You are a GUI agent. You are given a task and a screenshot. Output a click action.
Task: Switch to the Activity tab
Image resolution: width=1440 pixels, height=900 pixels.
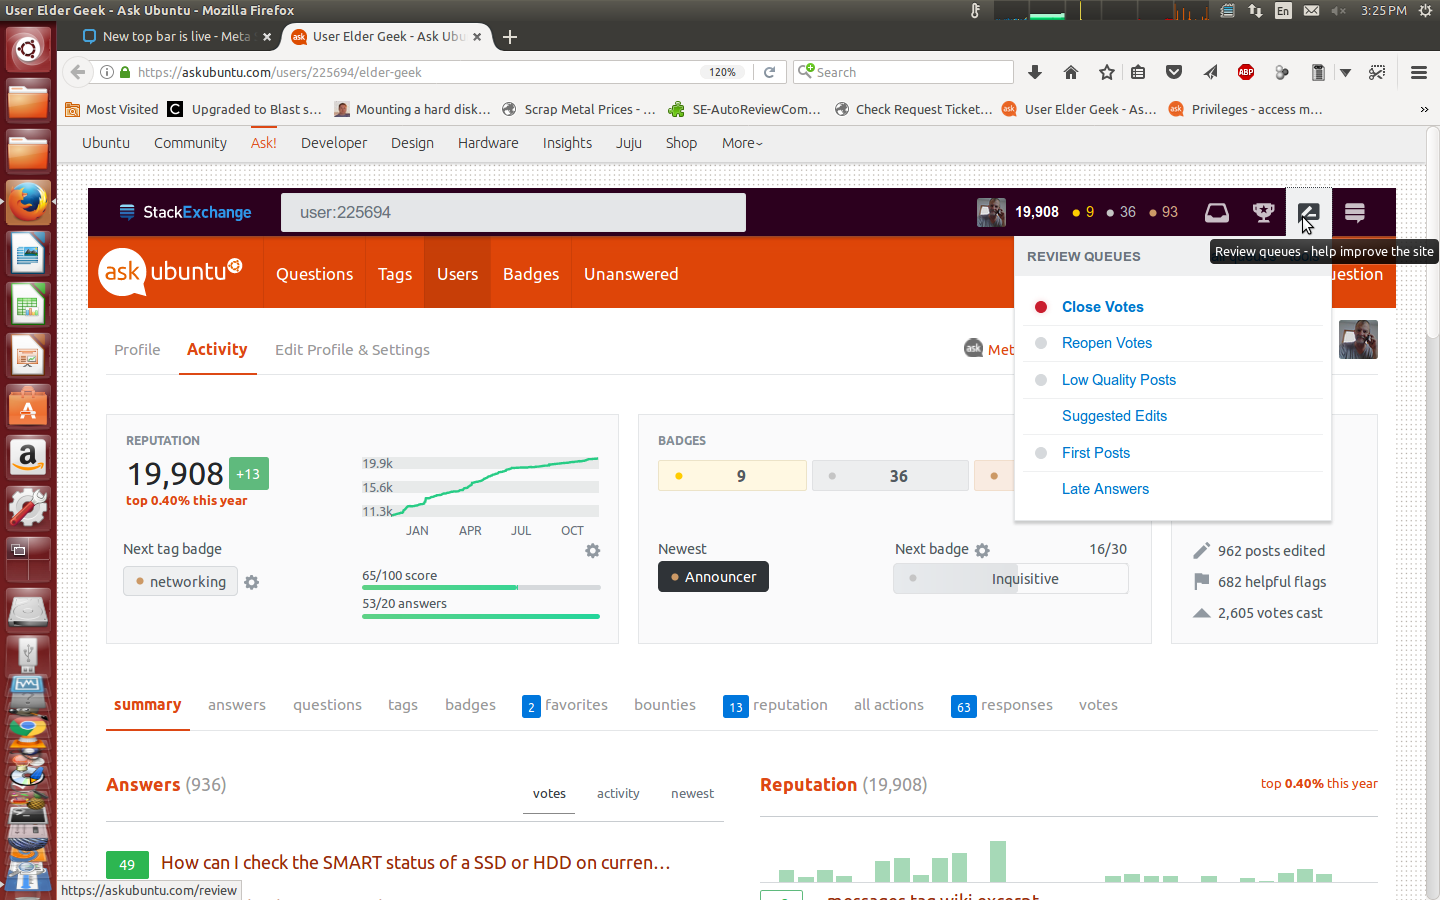pos(217,349)
